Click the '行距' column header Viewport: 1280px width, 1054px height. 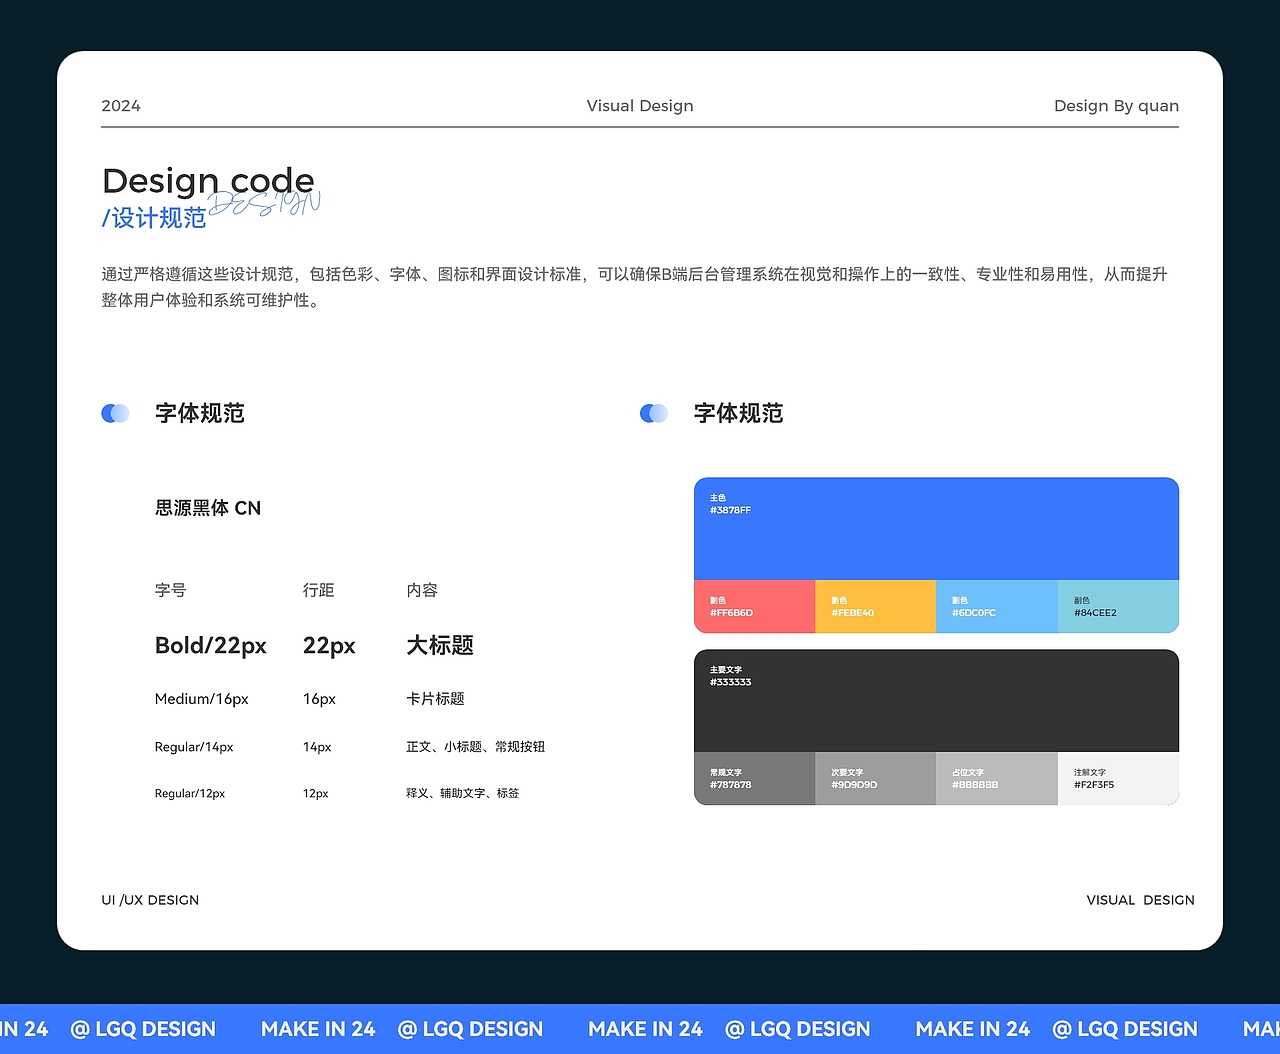pyautogui.click(x=319, y=590)
